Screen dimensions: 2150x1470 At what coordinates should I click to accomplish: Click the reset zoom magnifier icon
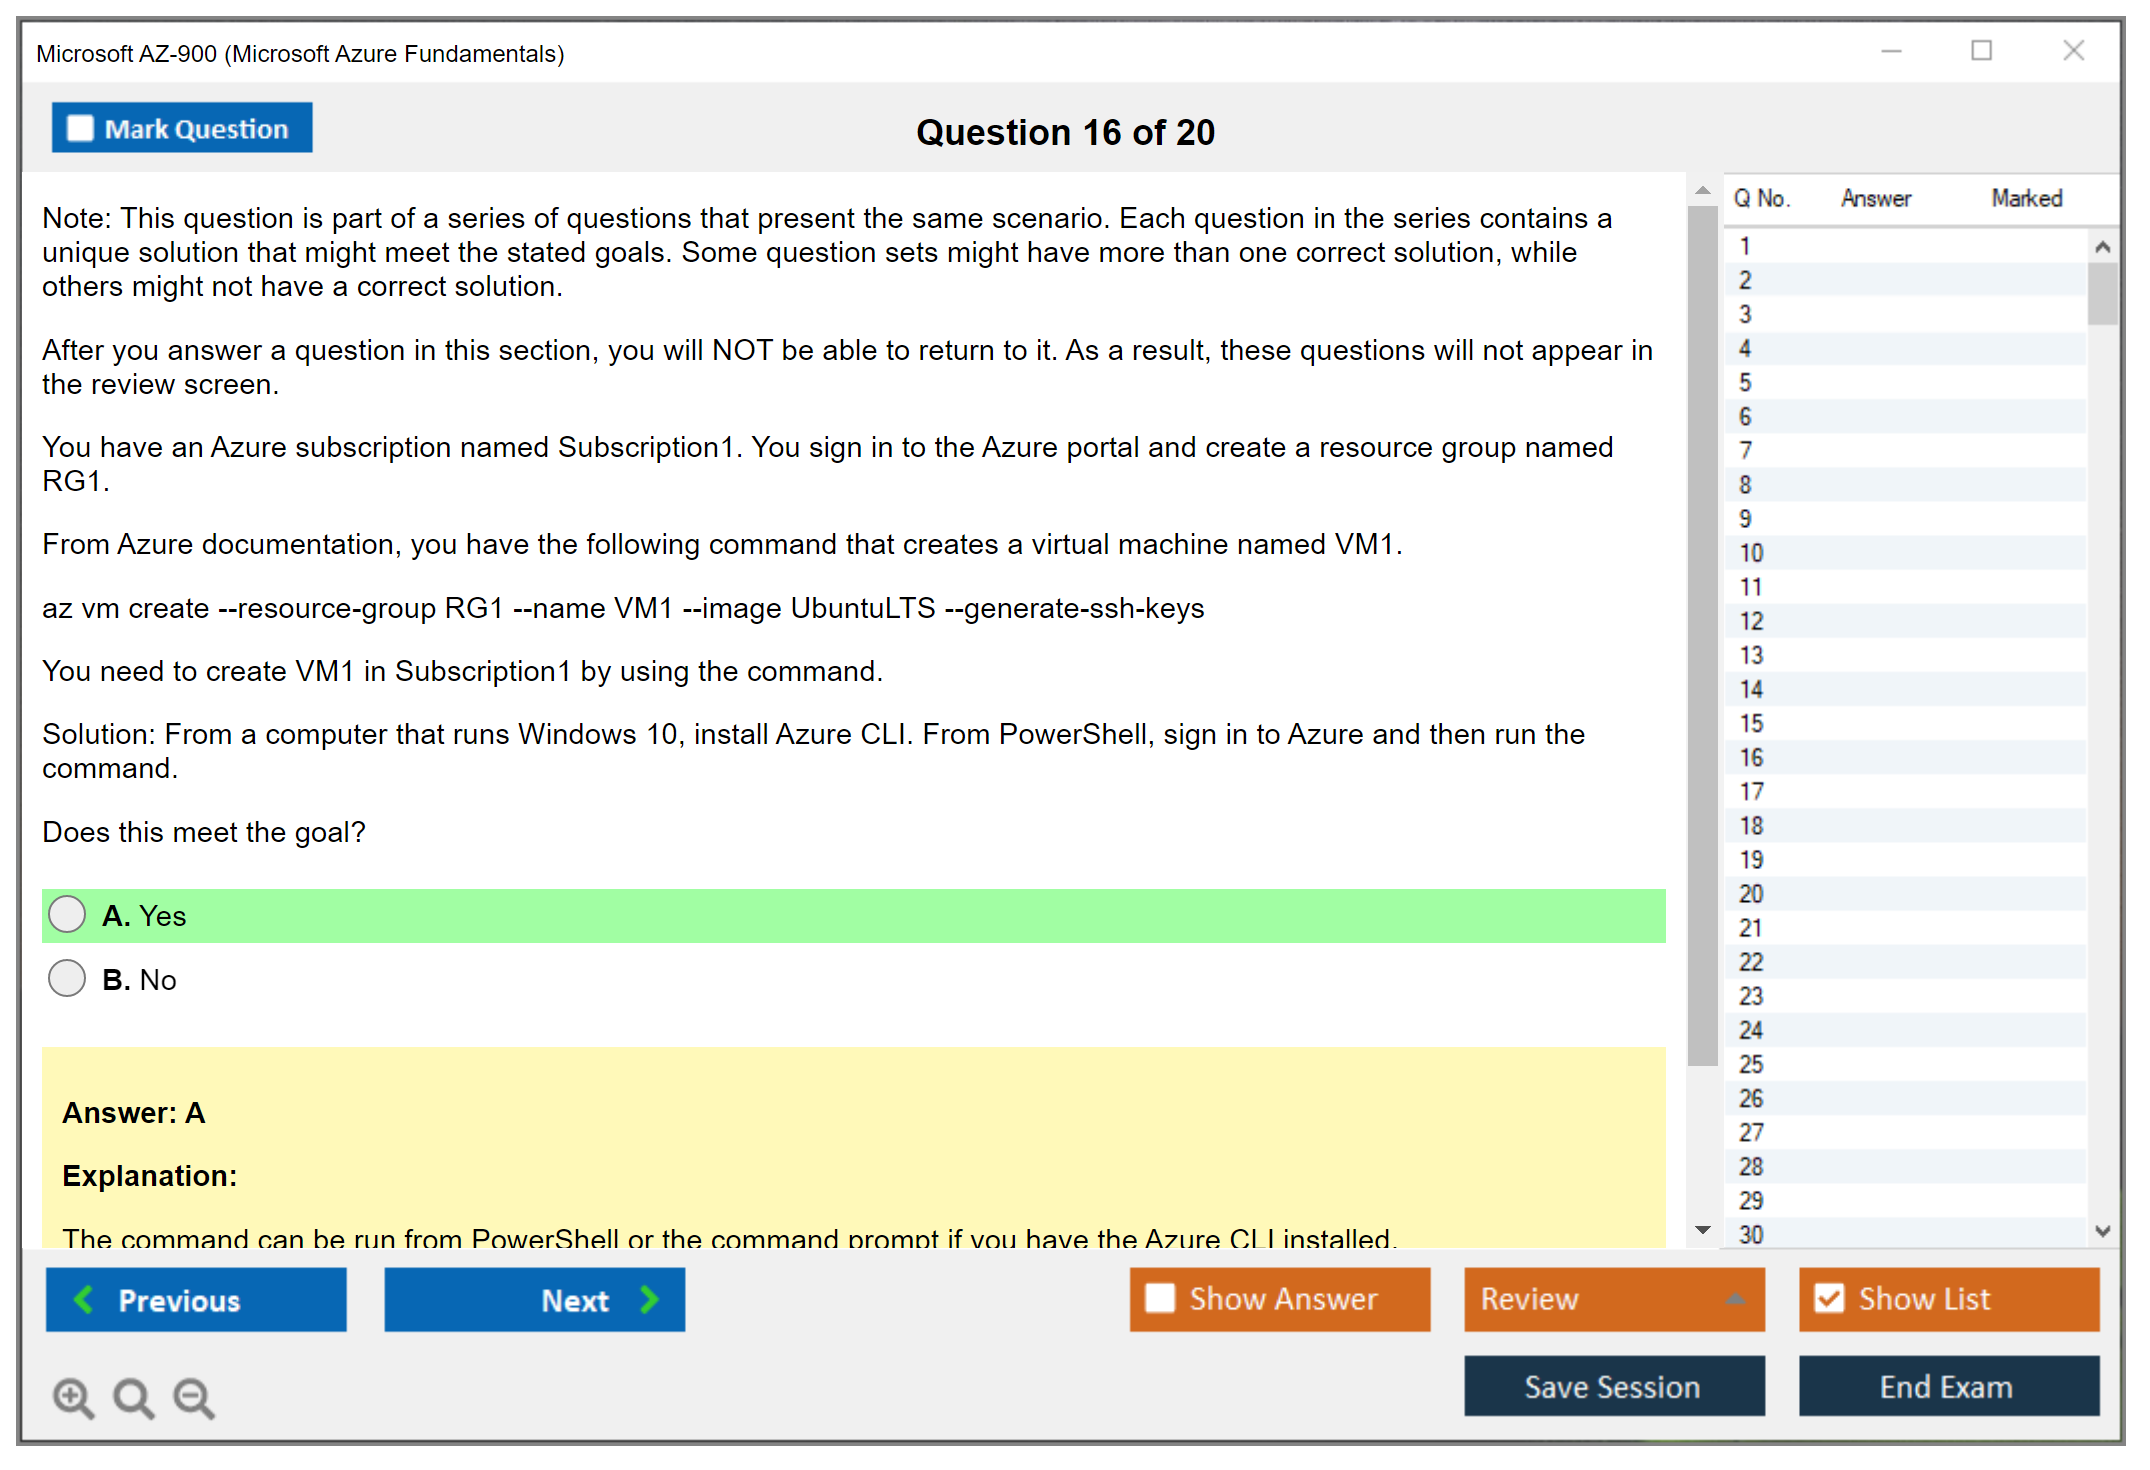(133, 1398)
